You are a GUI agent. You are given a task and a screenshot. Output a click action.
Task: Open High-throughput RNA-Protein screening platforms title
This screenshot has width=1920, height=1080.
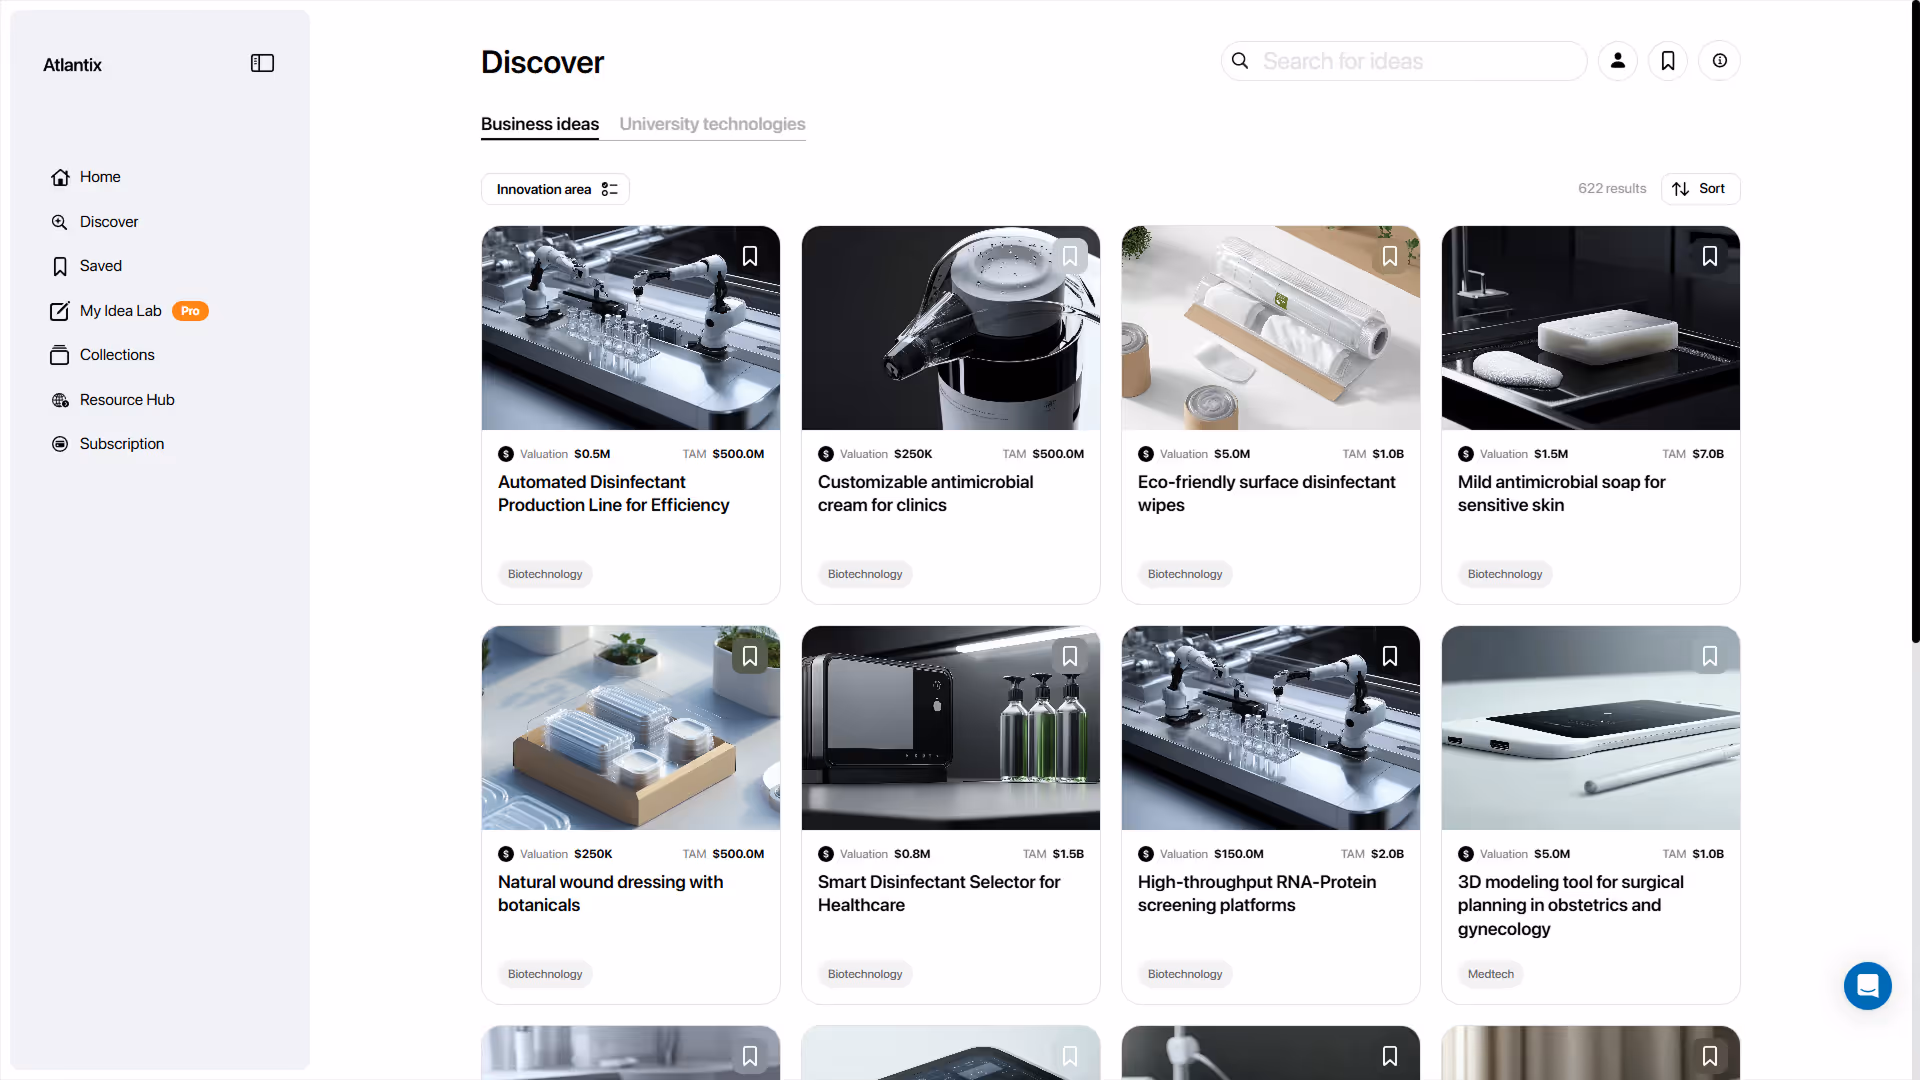(x=1257, y=893)
